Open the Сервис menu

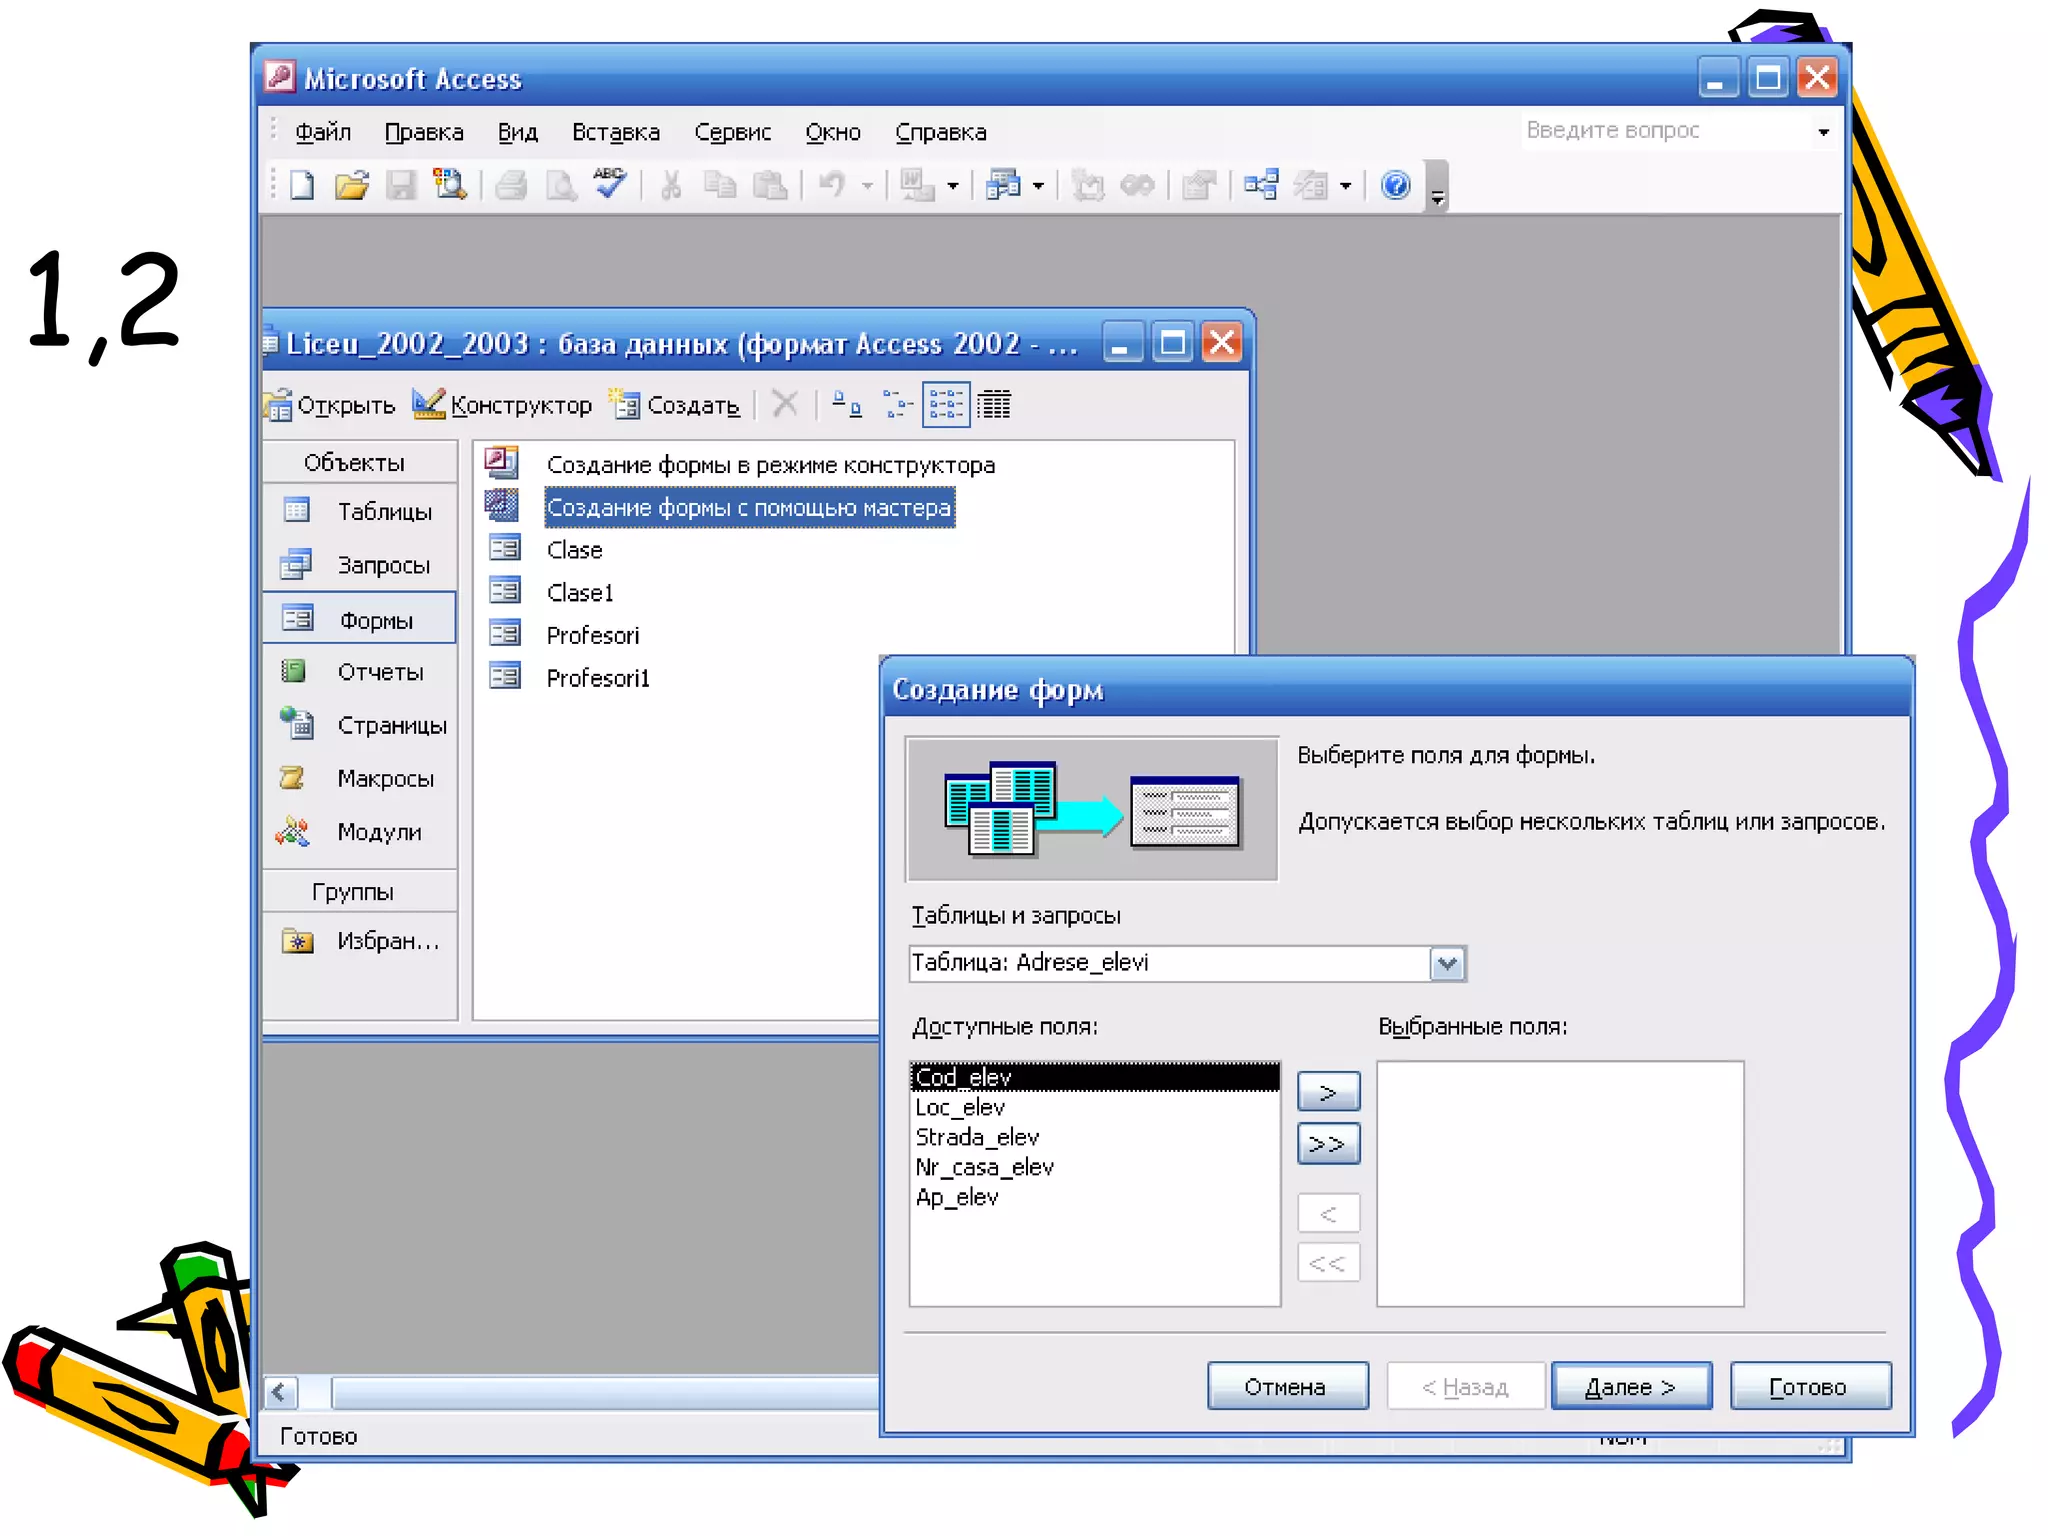732,132
